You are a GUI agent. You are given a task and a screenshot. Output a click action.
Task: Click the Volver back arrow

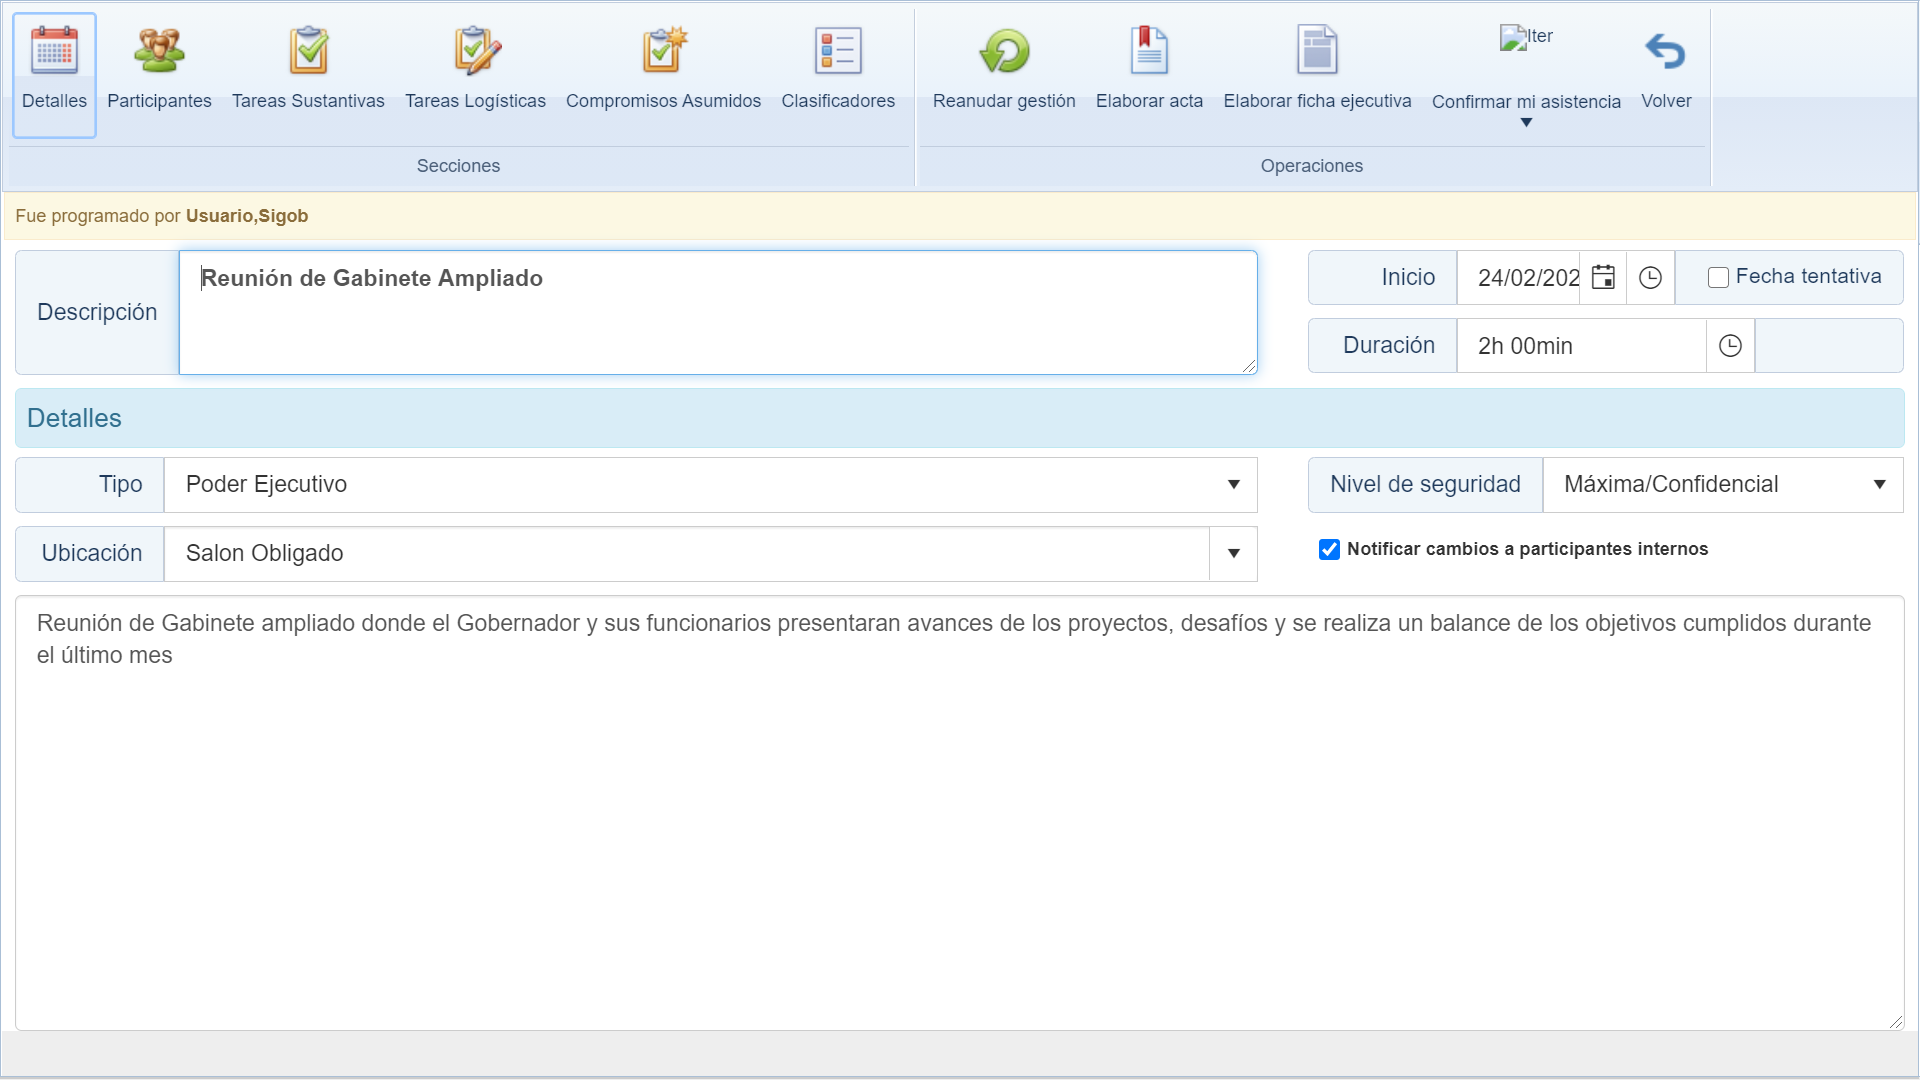1666,74
